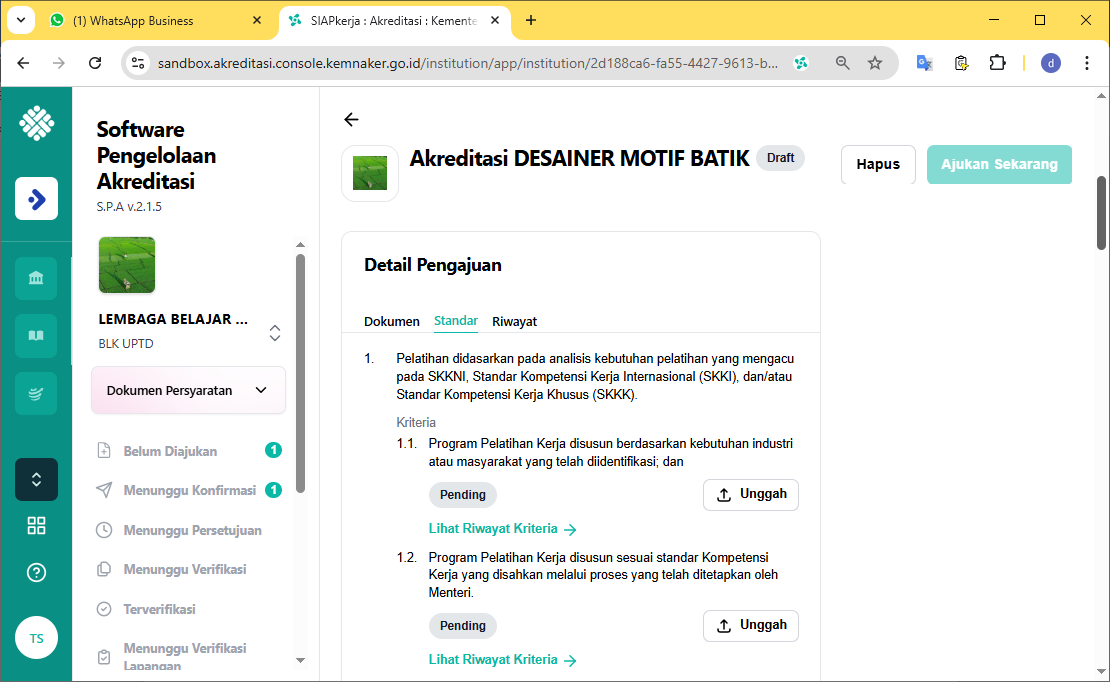Image resolution: width=1110 pixels, height=682 pixels.
Task: Click the help question mark icon in the sidebar
Action: (36, 573)
